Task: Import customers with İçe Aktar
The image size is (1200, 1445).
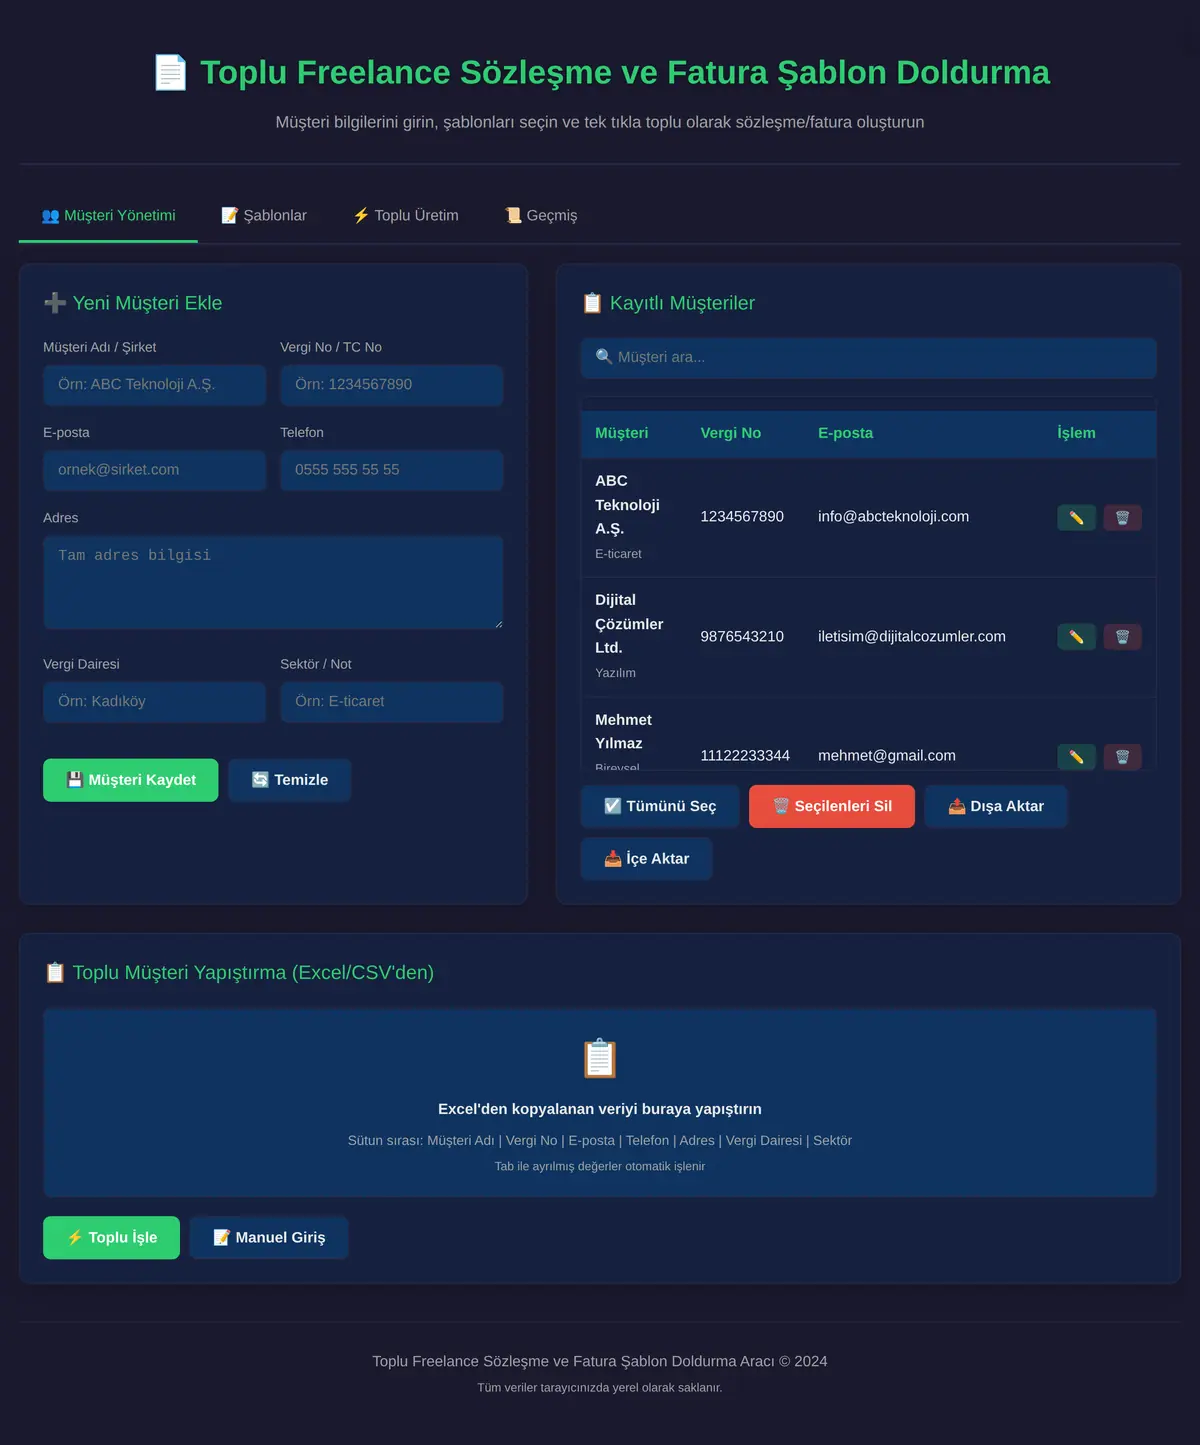Action: pos(647,859)
